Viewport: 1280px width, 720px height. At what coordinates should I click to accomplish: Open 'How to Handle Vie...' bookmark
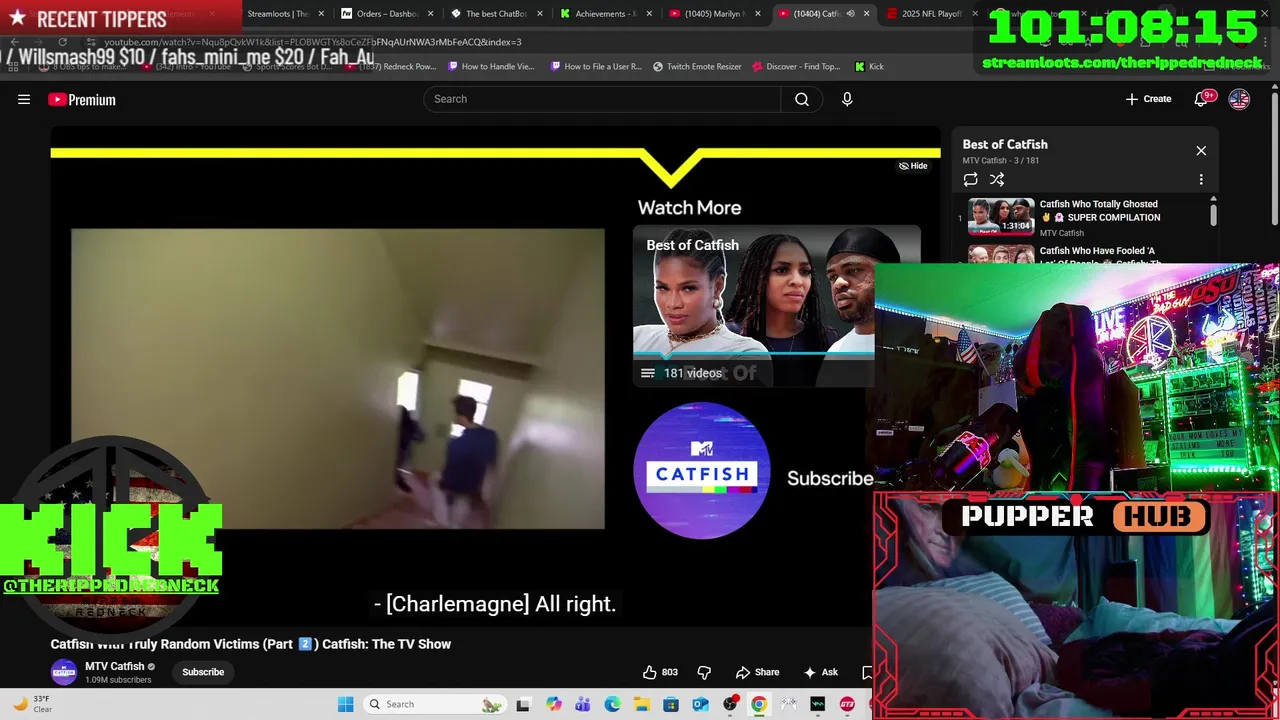[x=491, y=66]
